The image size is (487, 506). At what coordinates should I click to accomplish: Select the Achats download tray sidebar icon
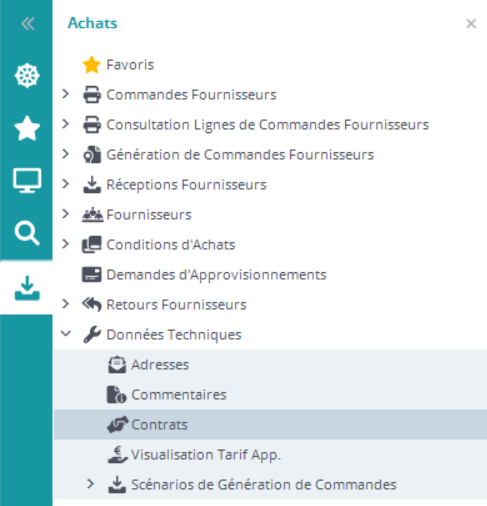[x=27, y=288]
